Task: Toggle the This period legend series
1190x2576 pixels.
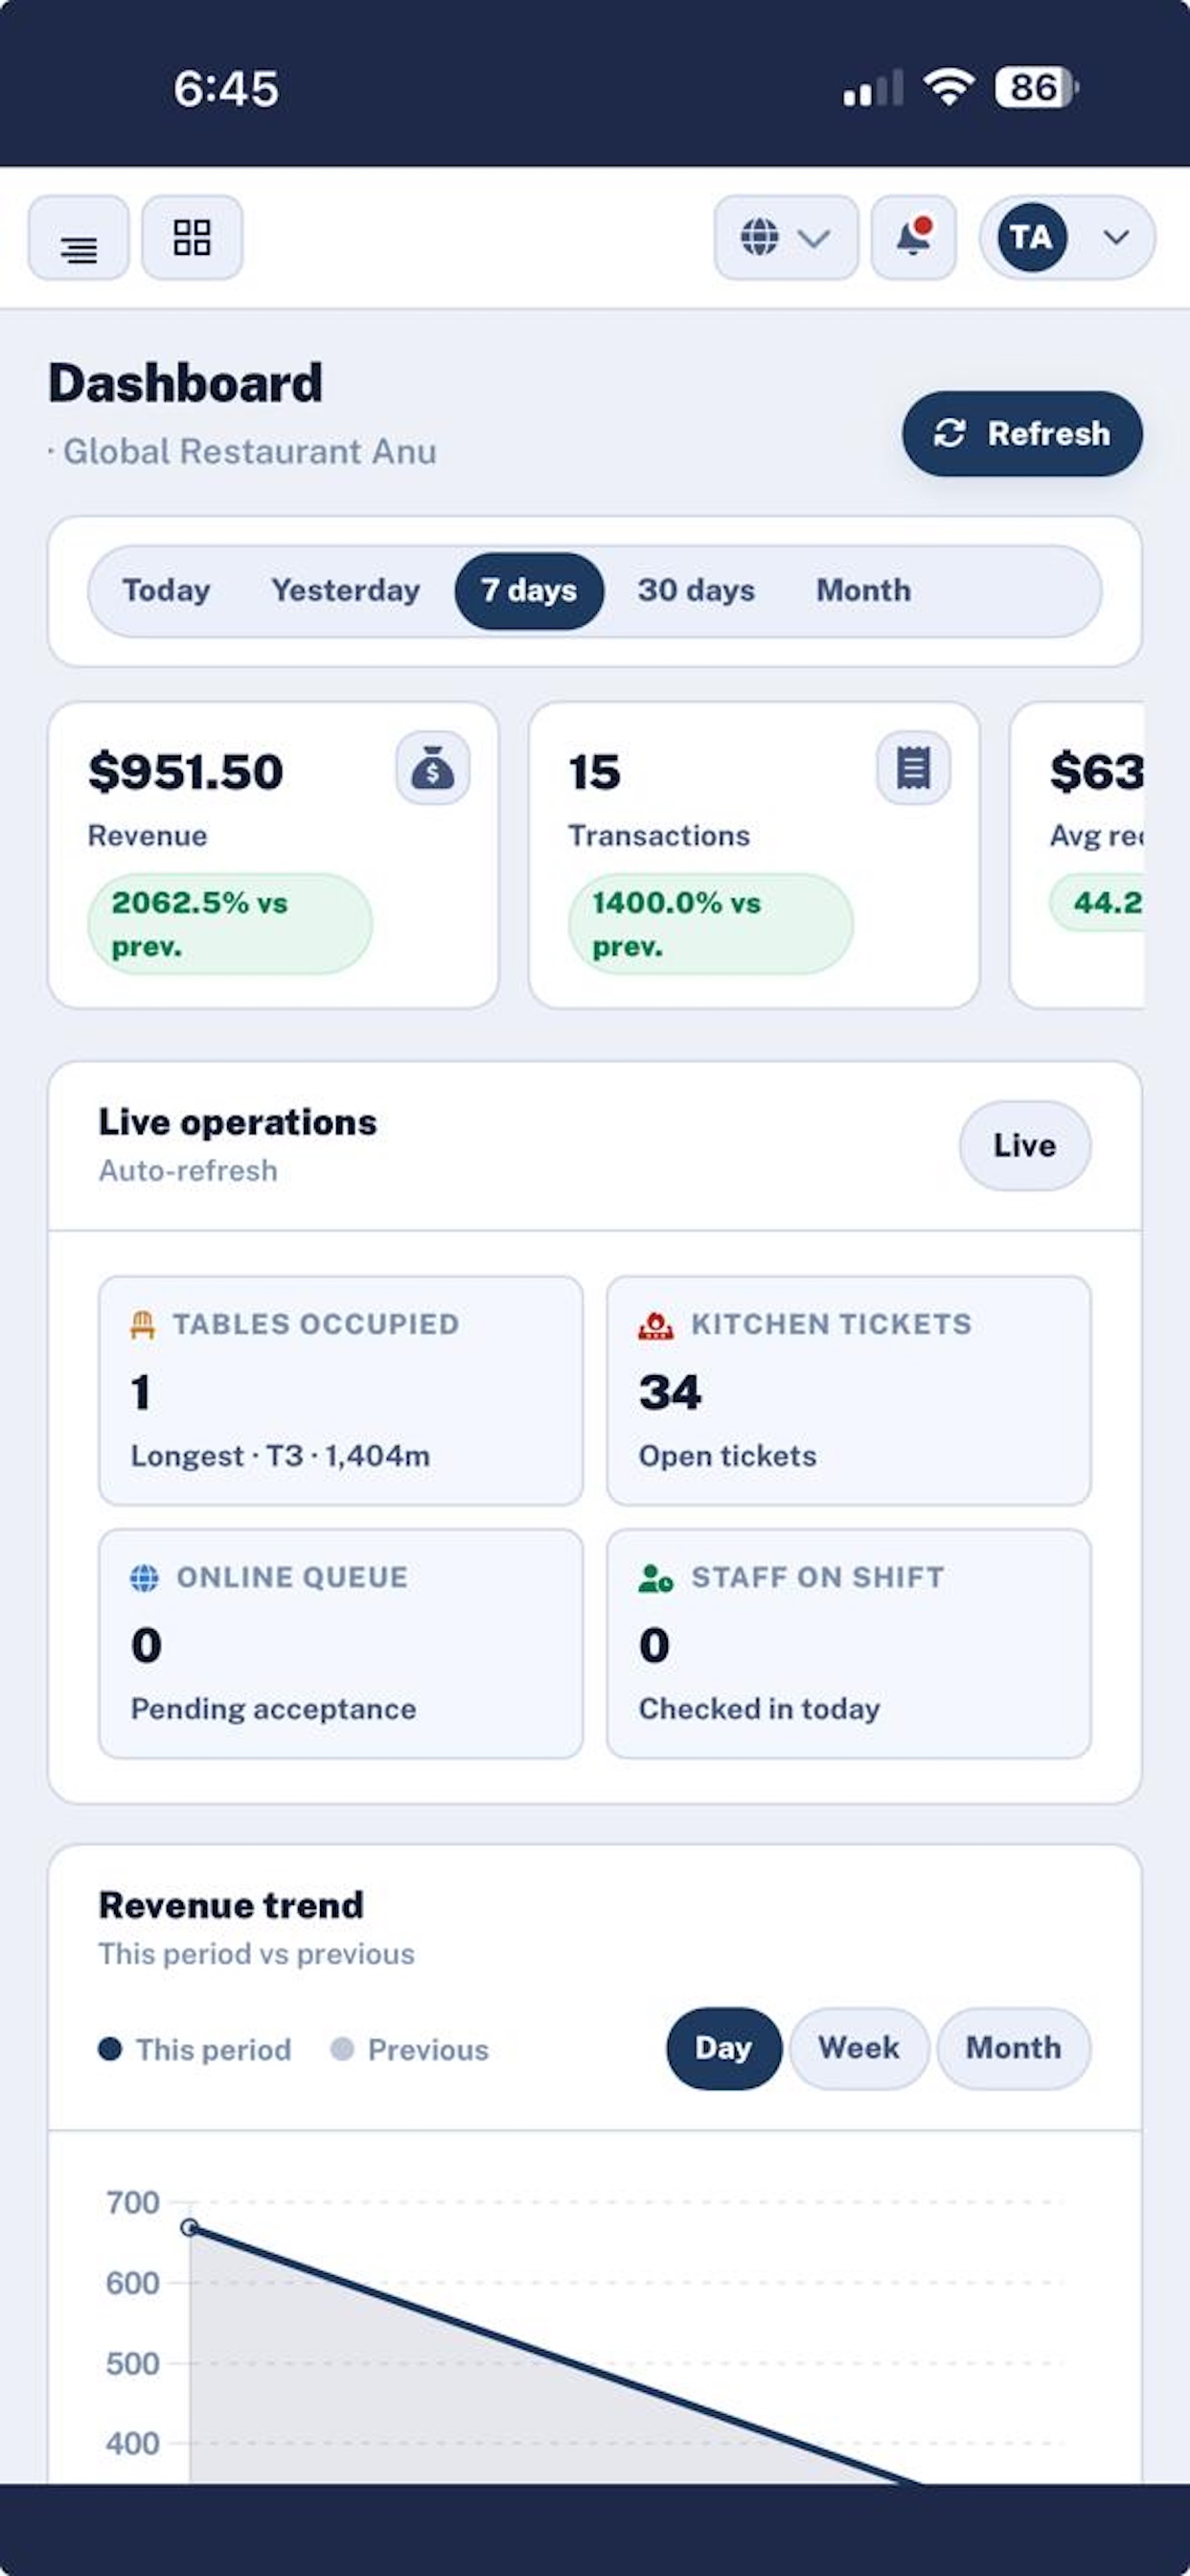Action: pos(195,2050)
